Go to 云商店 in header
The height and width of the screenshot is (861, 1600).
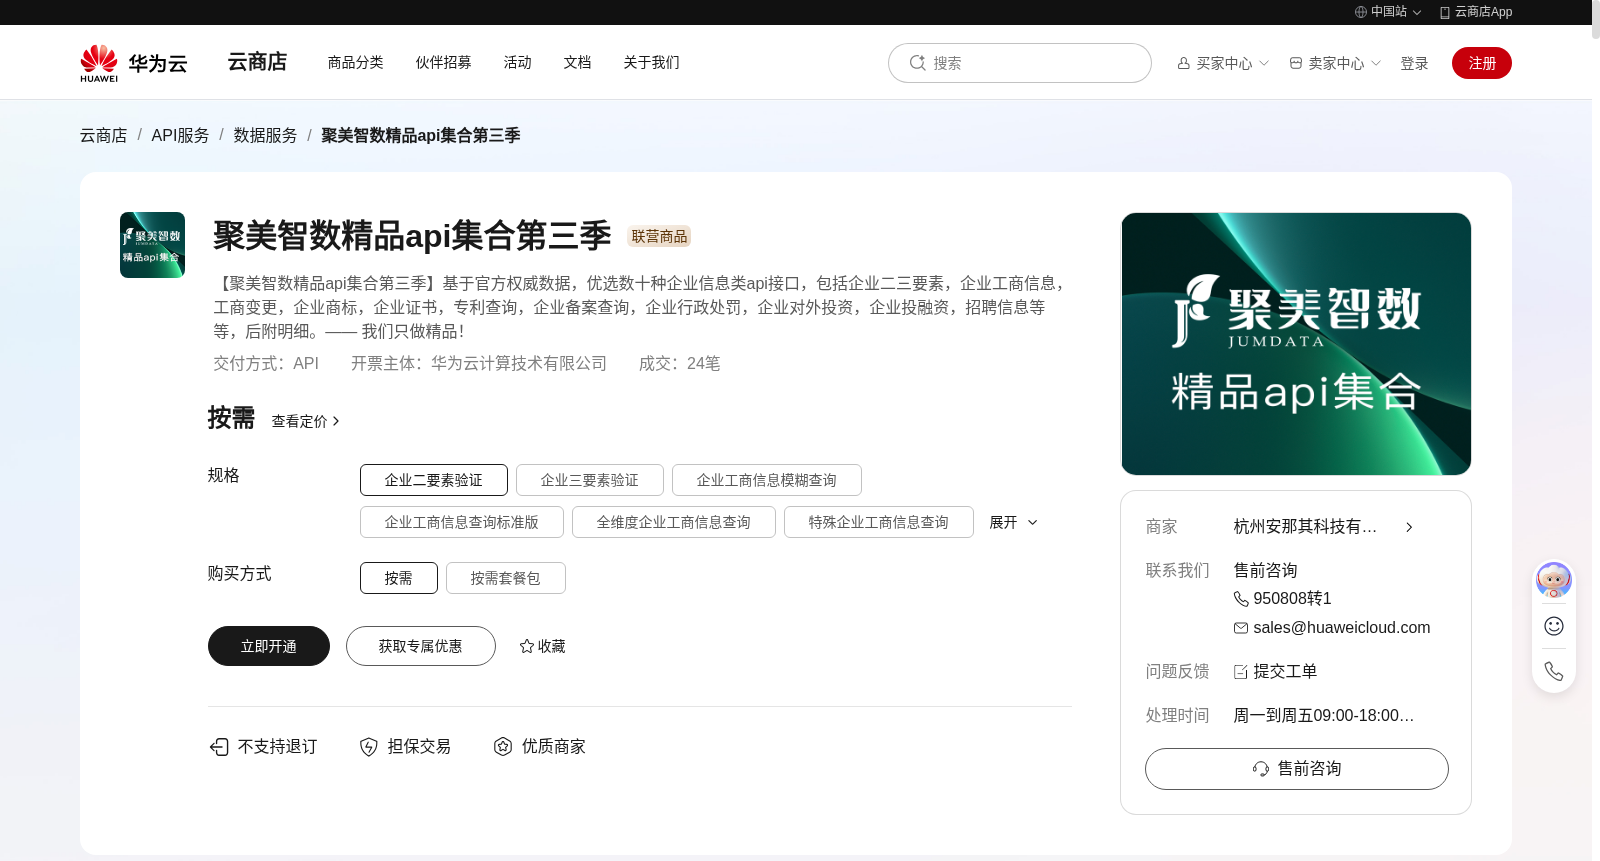tap(257, 62)
